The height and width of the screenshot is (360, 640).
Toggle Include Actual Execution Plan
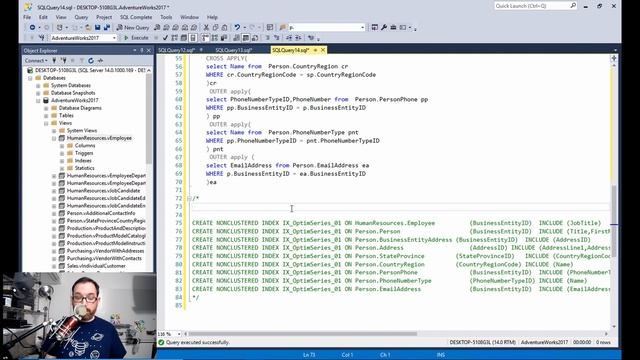[205, 38]
